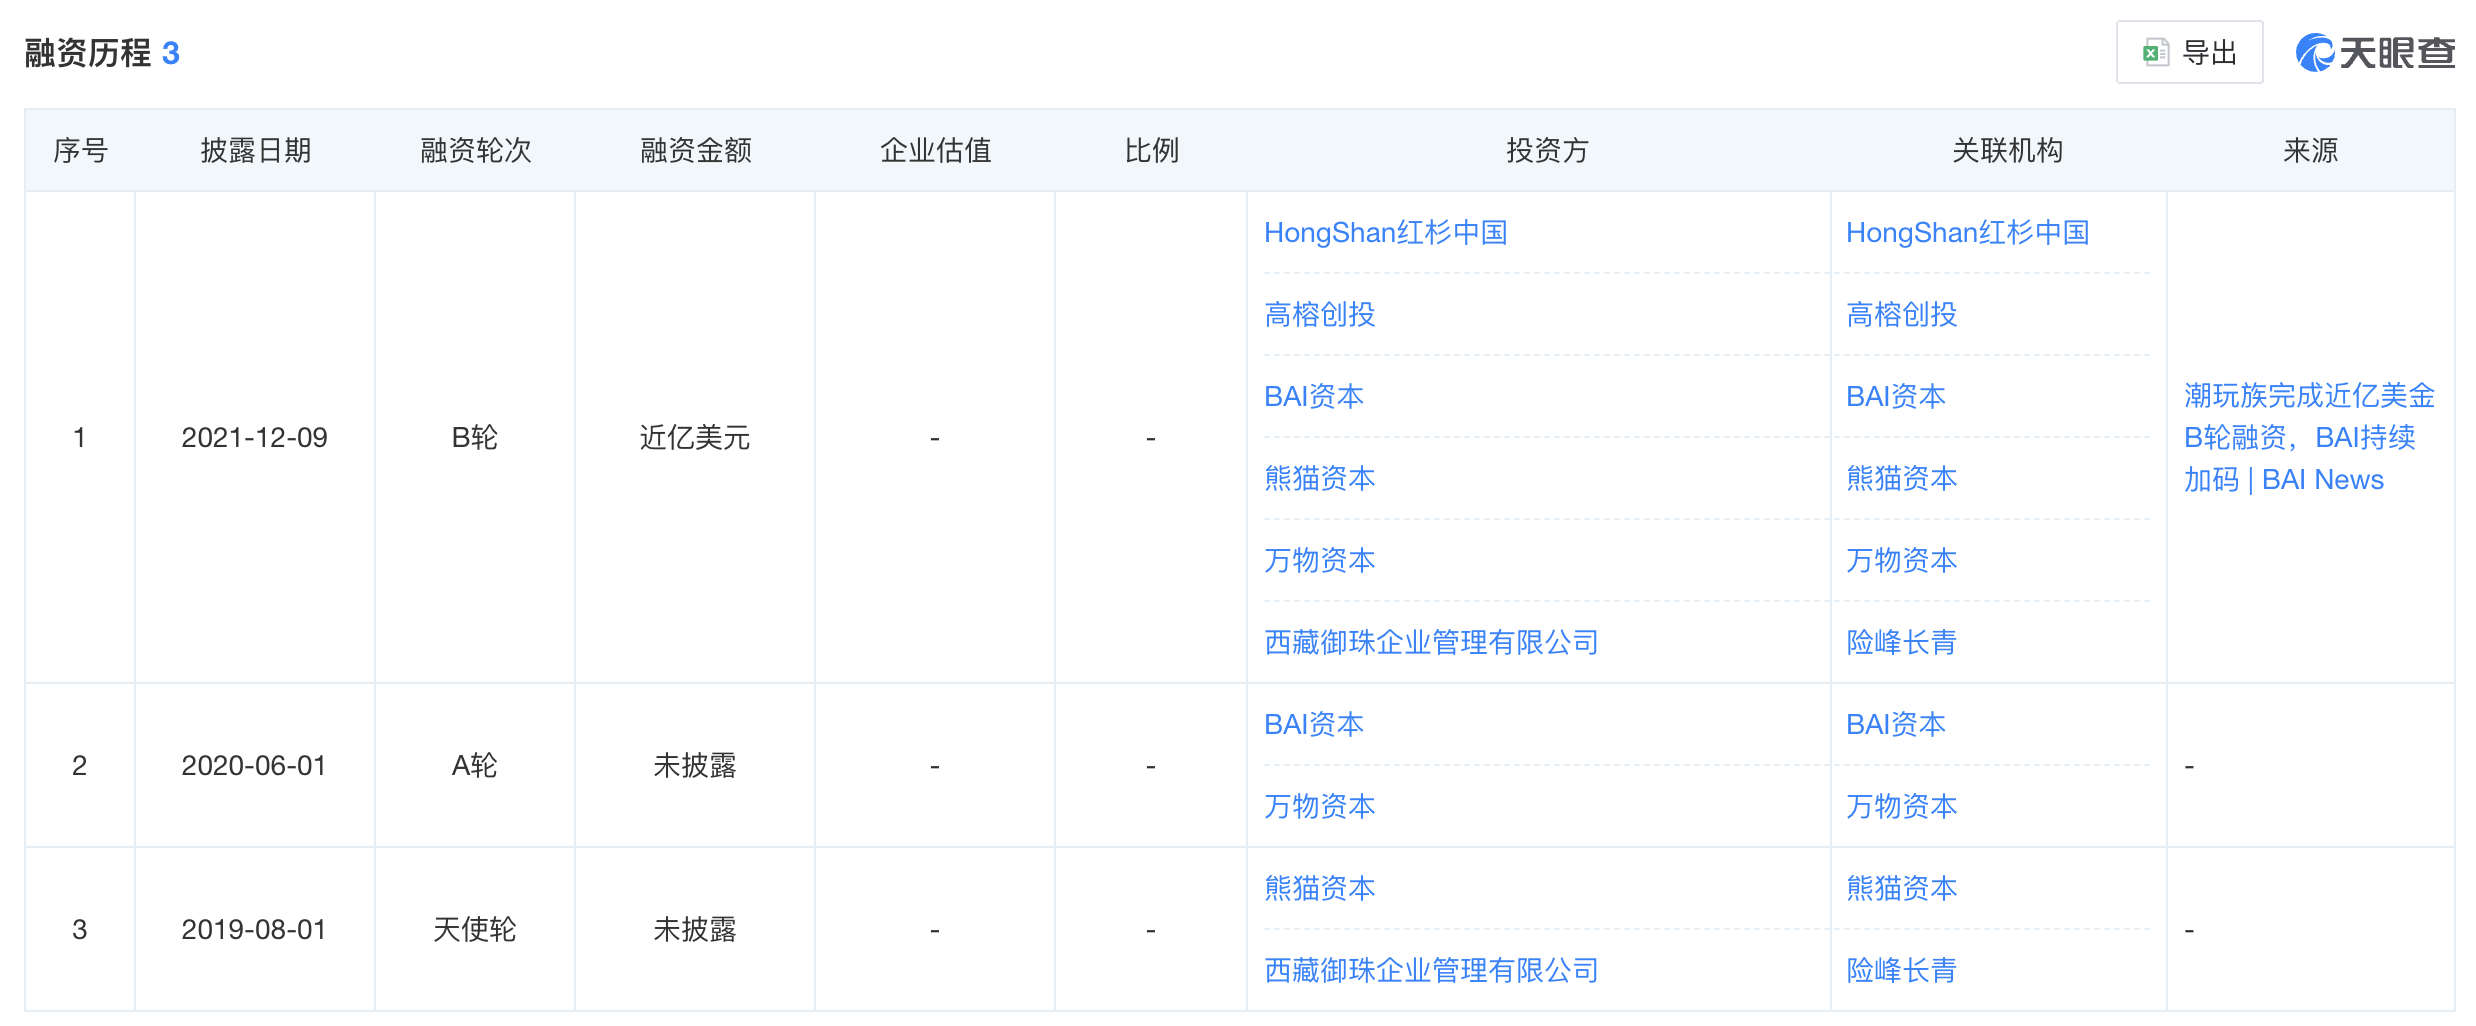Click the 天眼查 logo
The width and height of the screenshot is (2476, 1026).
pos(2375,53)
